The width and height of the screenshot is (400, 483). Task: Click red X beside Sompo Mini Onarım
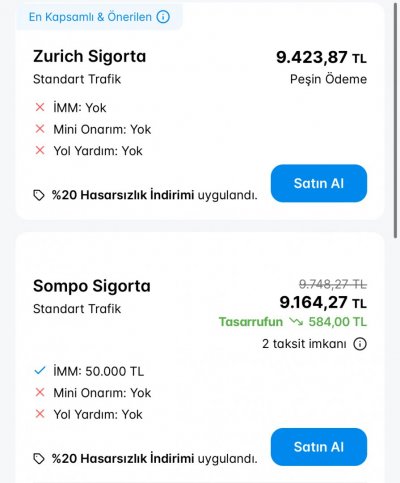click(40, 392)
